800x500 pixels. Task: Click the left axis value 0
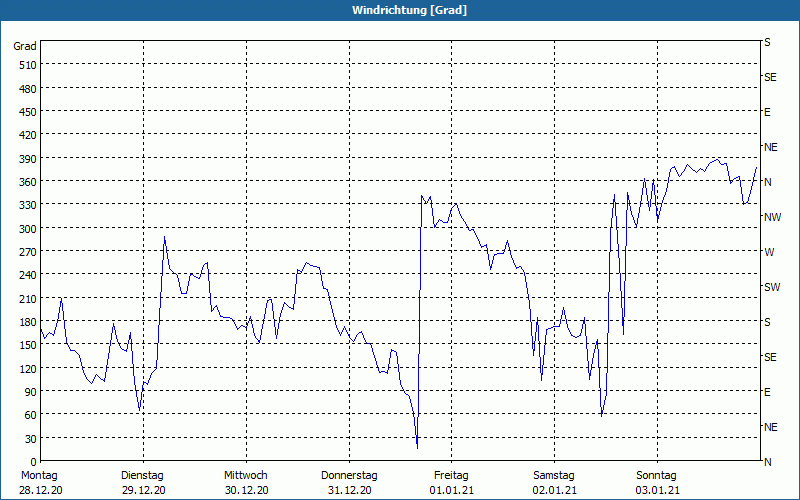coord(34,462)
